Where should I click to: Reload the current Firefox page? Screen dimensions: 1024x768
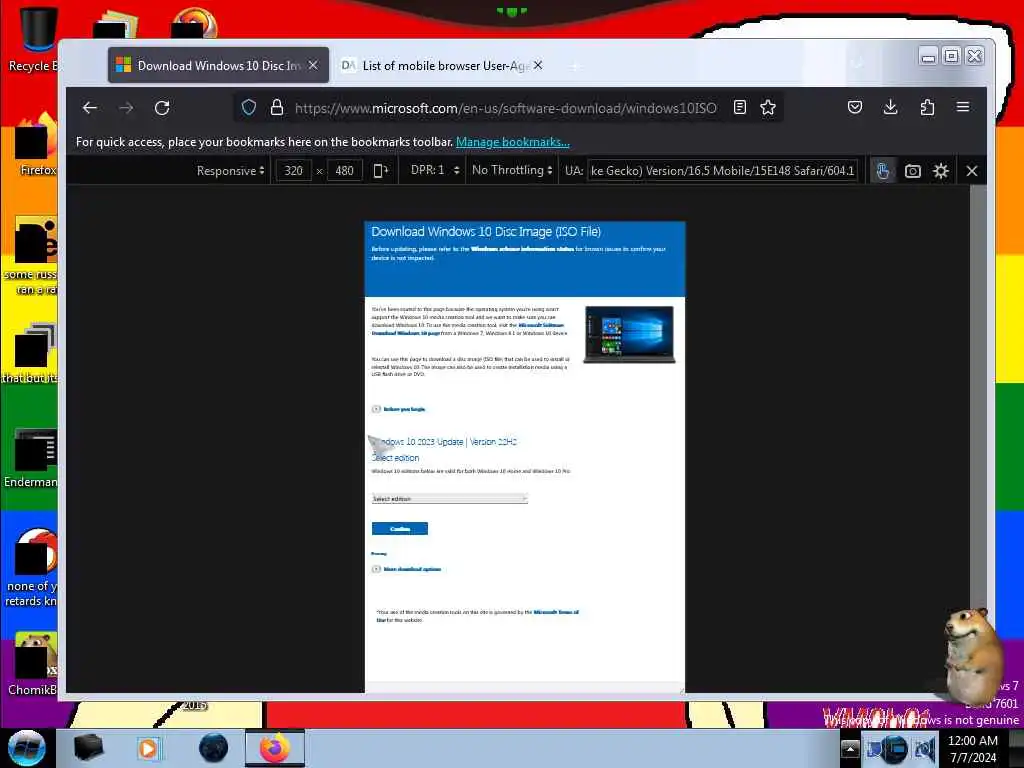coord(162,108)
